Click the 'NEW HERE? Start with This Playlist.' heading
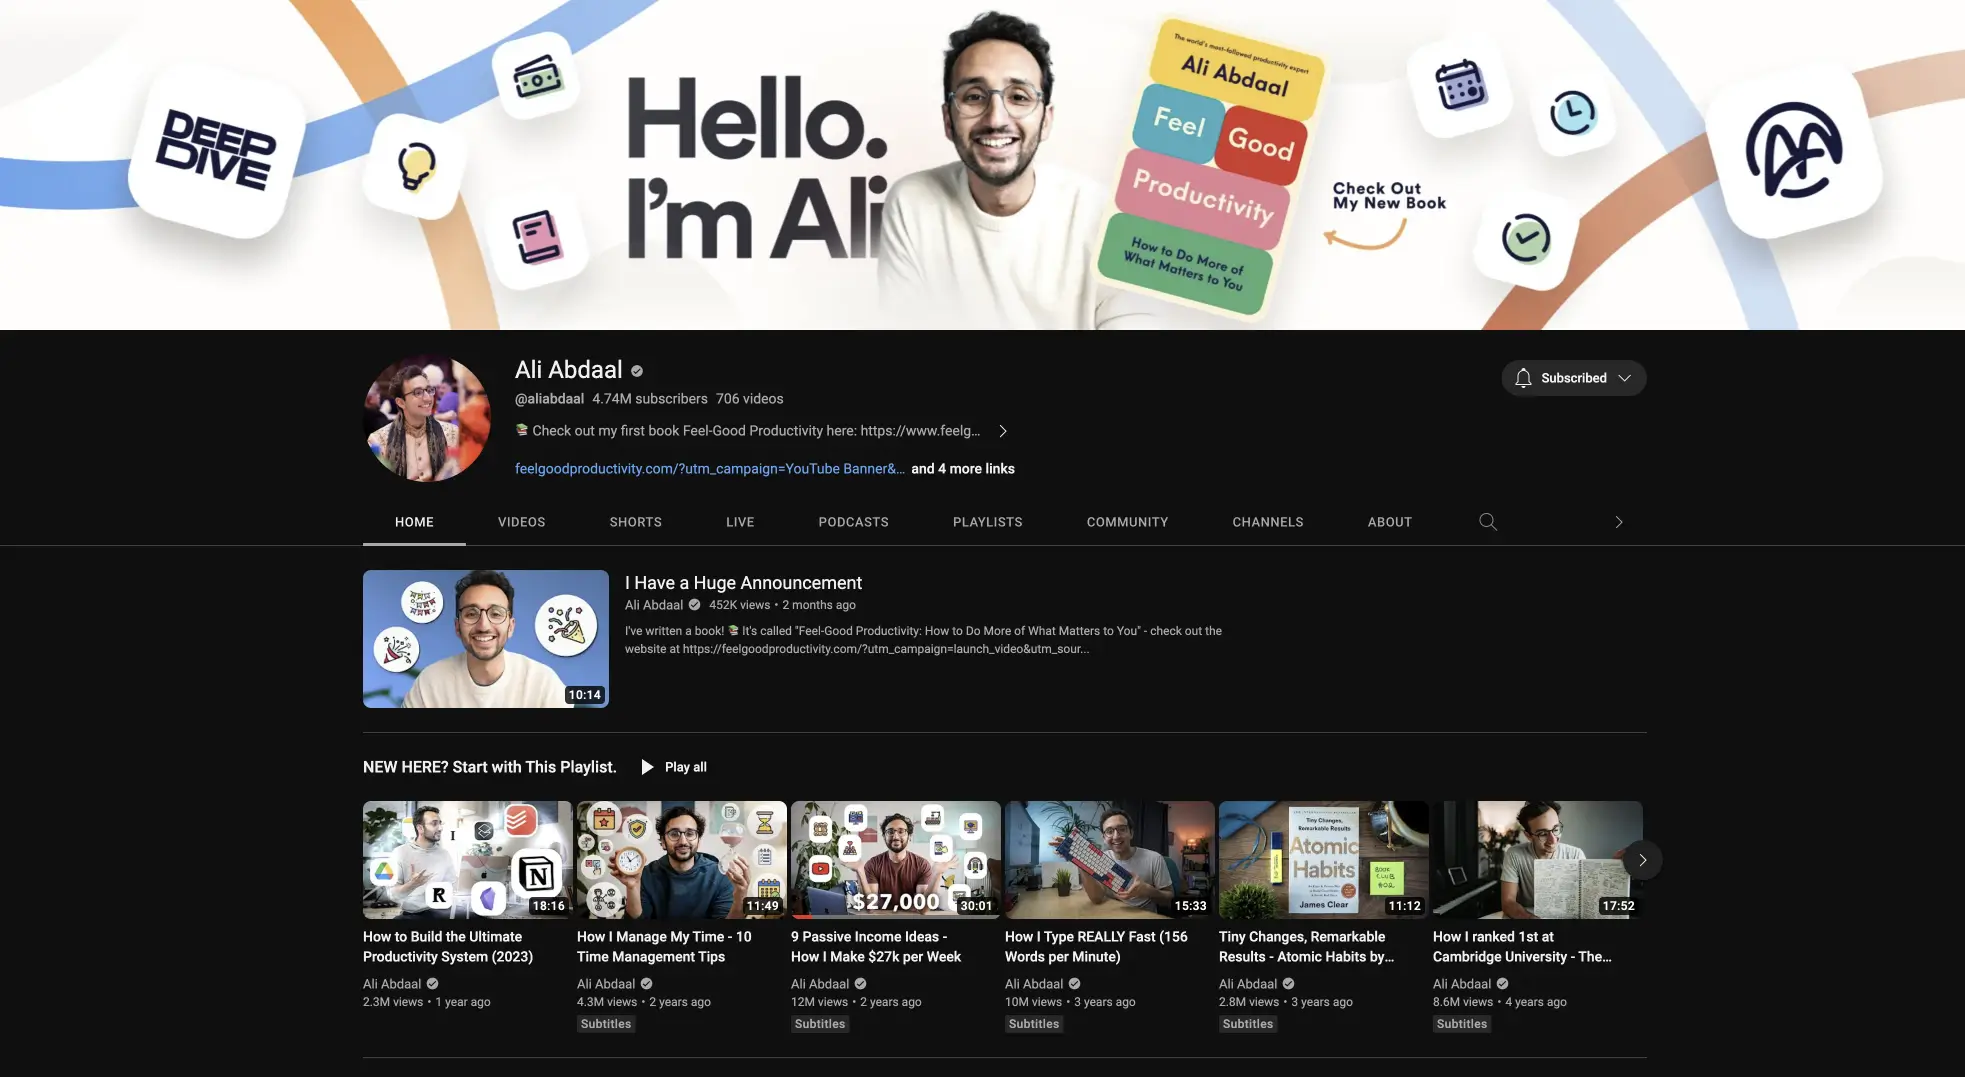The width and height of the screenshot is (1965, 1077). [490, 767]
